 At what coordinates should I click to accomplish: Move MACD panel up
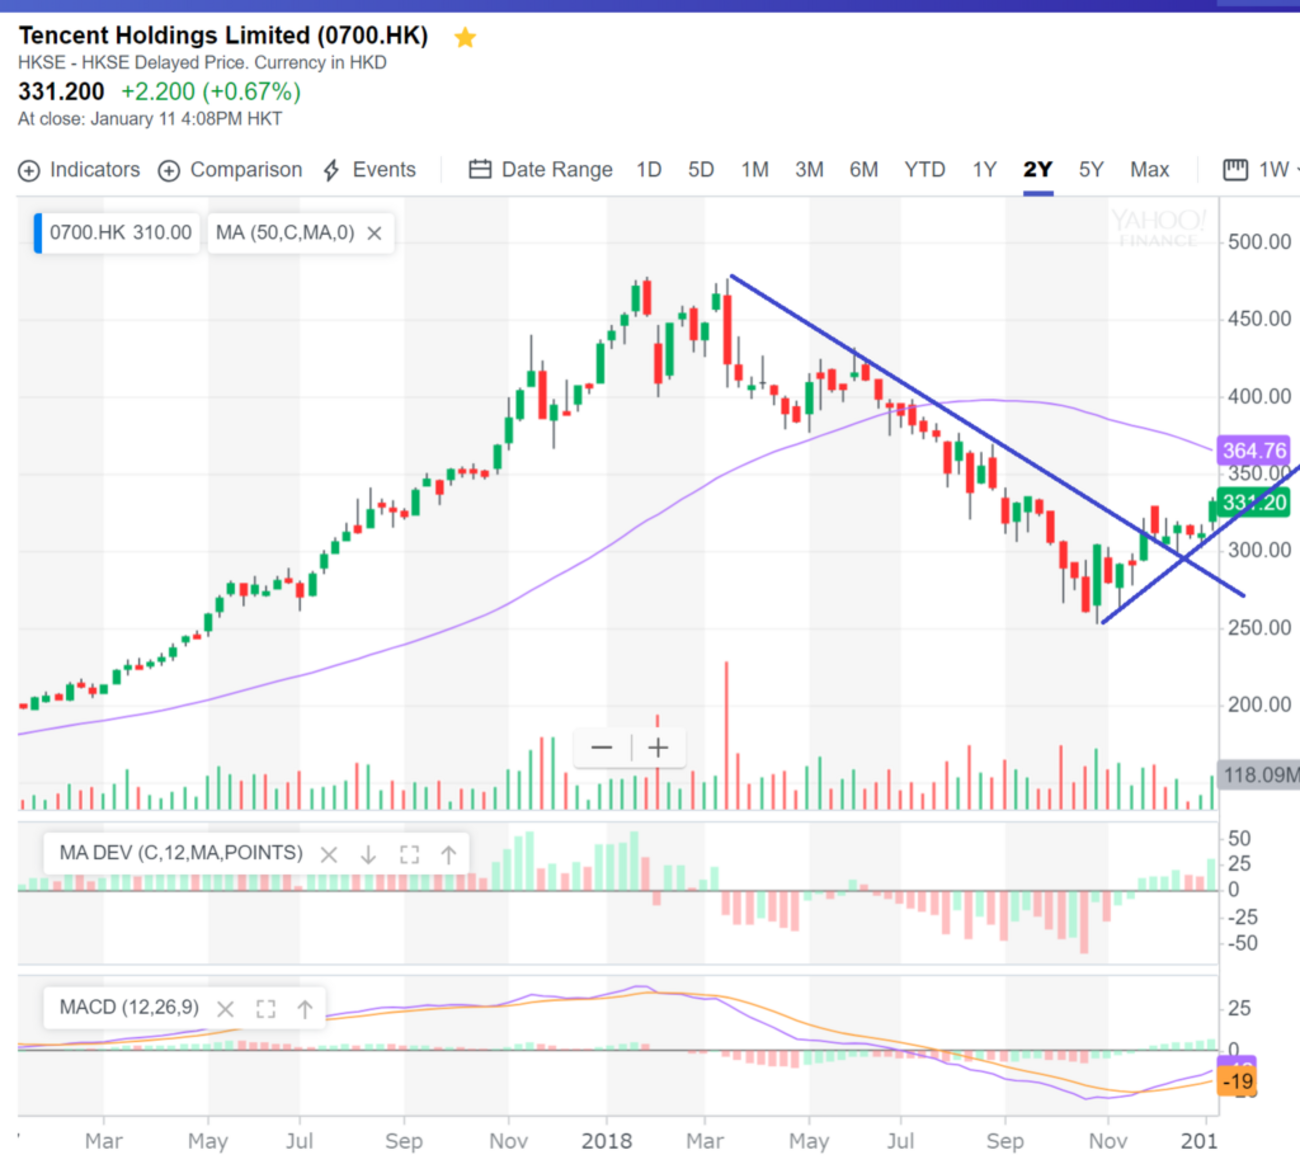tap(305, 1009)
